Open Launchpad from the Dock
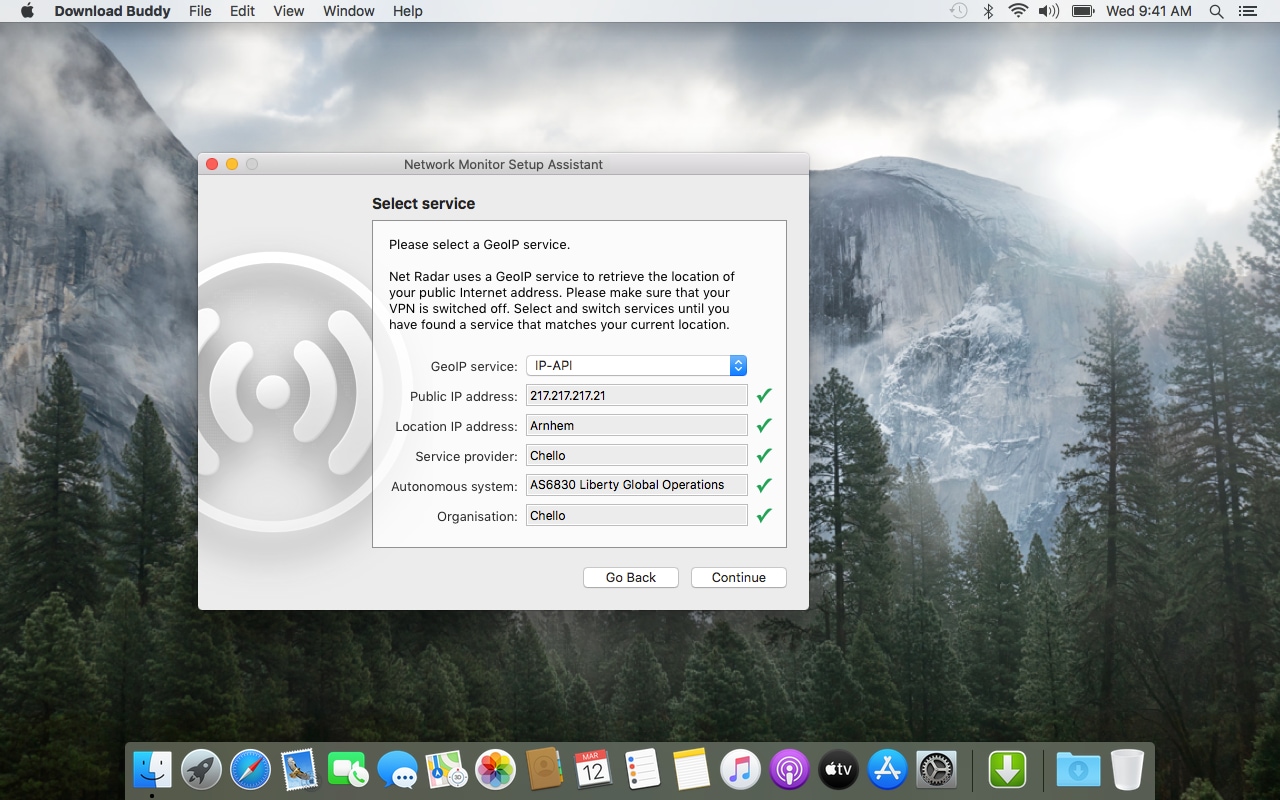Viewport: 1280px width, 800px height. tap(202, 770)
